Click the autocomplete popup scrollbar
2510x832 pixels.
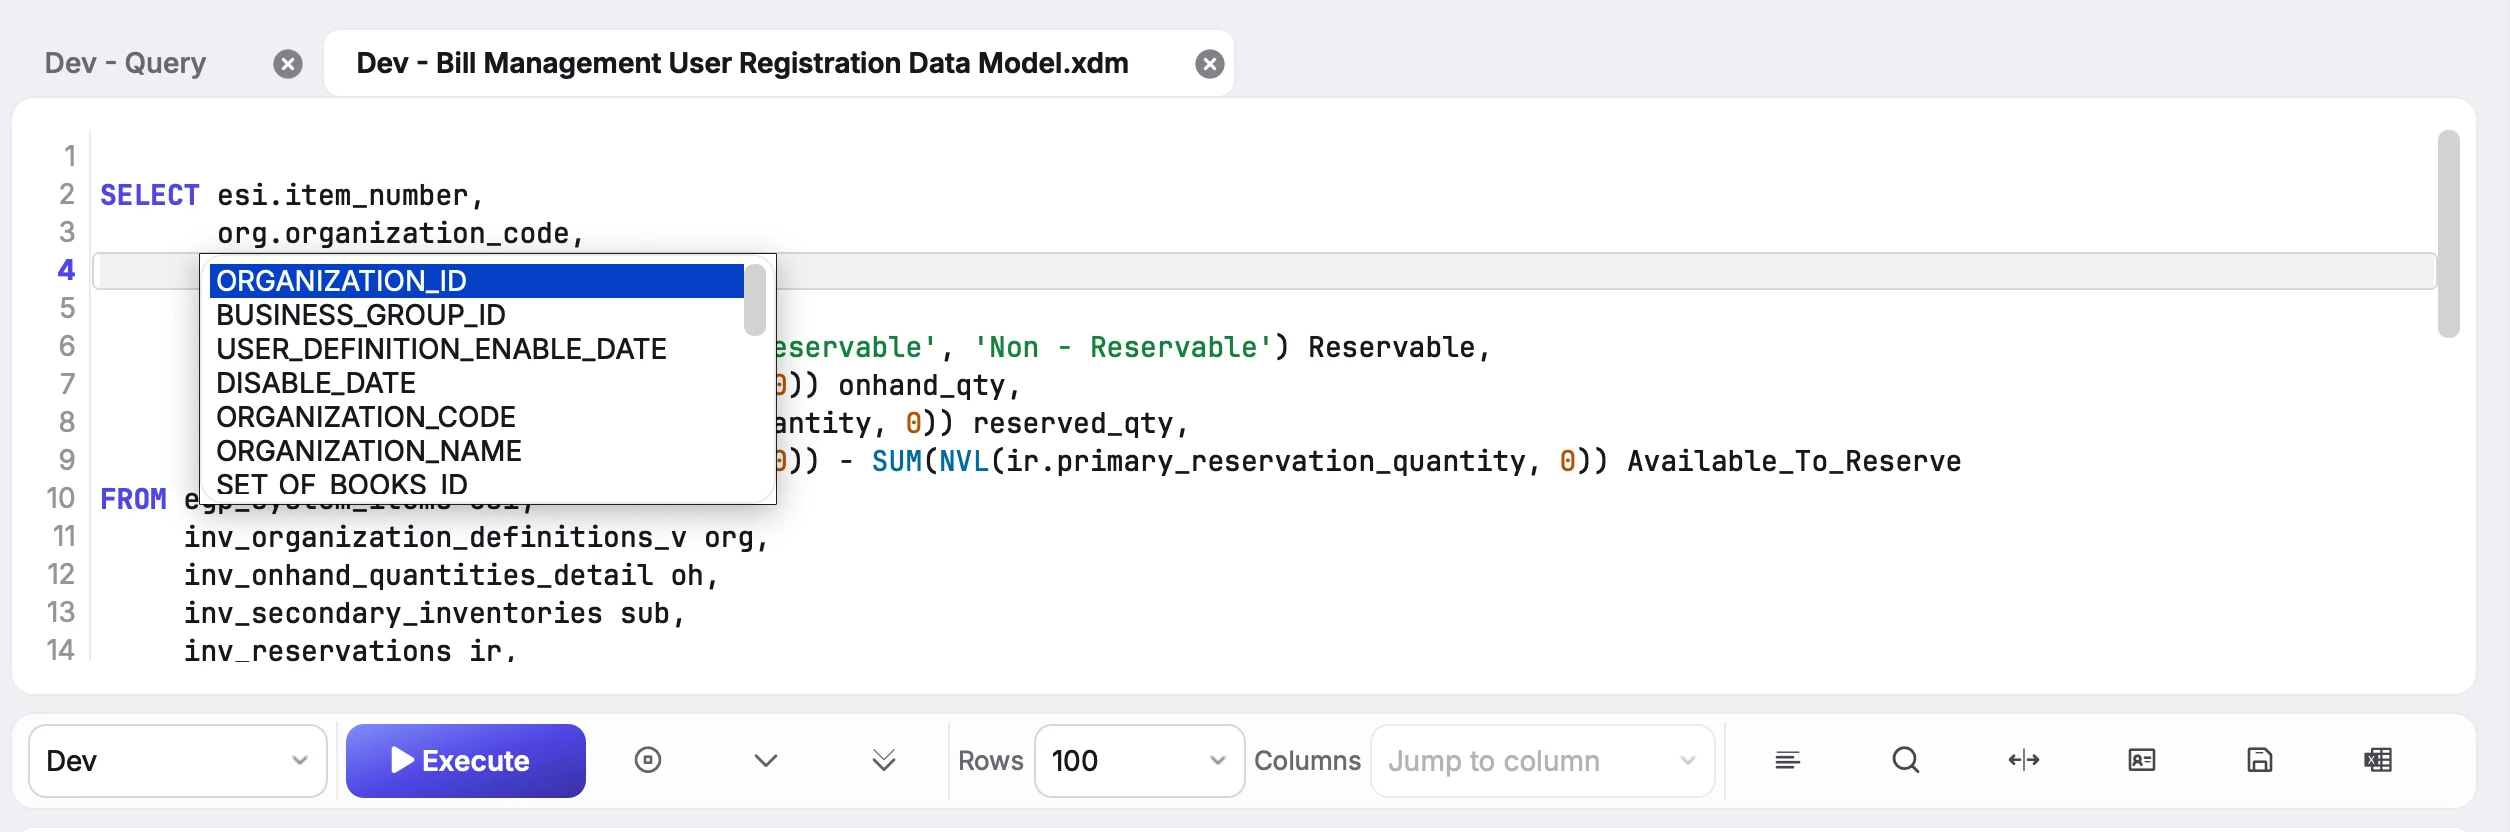[x=755, y=300]
